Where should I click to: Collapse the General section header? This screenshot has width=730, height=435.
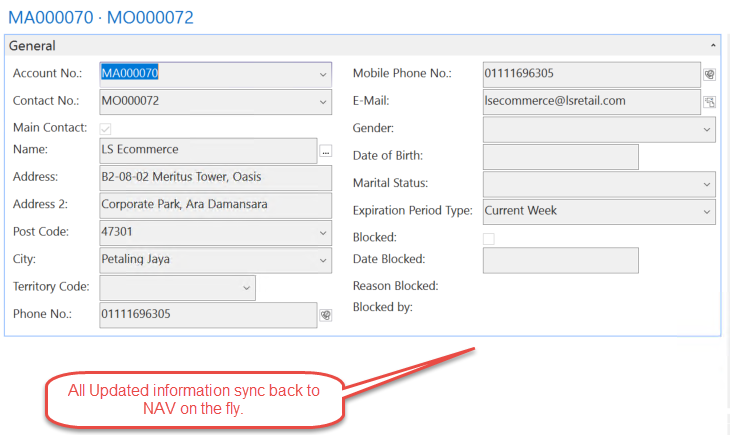[x=713, y=46]
